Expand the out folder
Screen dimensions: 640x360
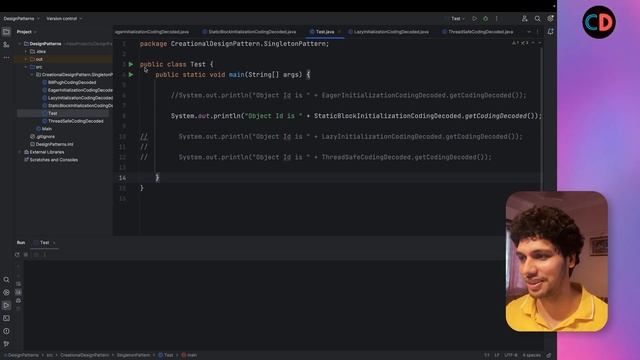tap(26, 59)
